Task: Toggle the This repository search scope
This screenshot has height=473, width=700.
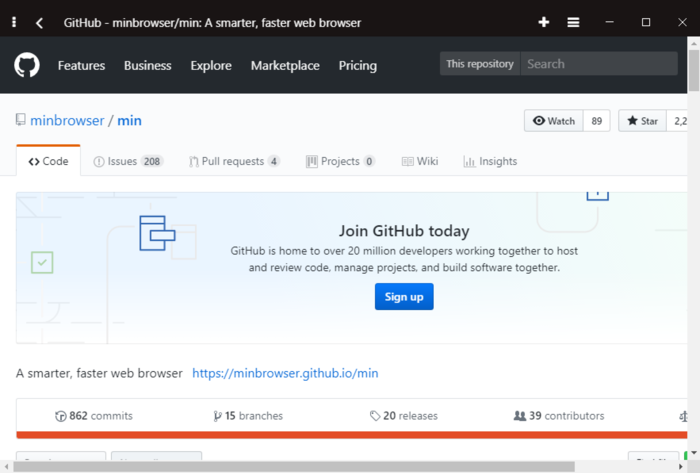Action: click(480, 64)
